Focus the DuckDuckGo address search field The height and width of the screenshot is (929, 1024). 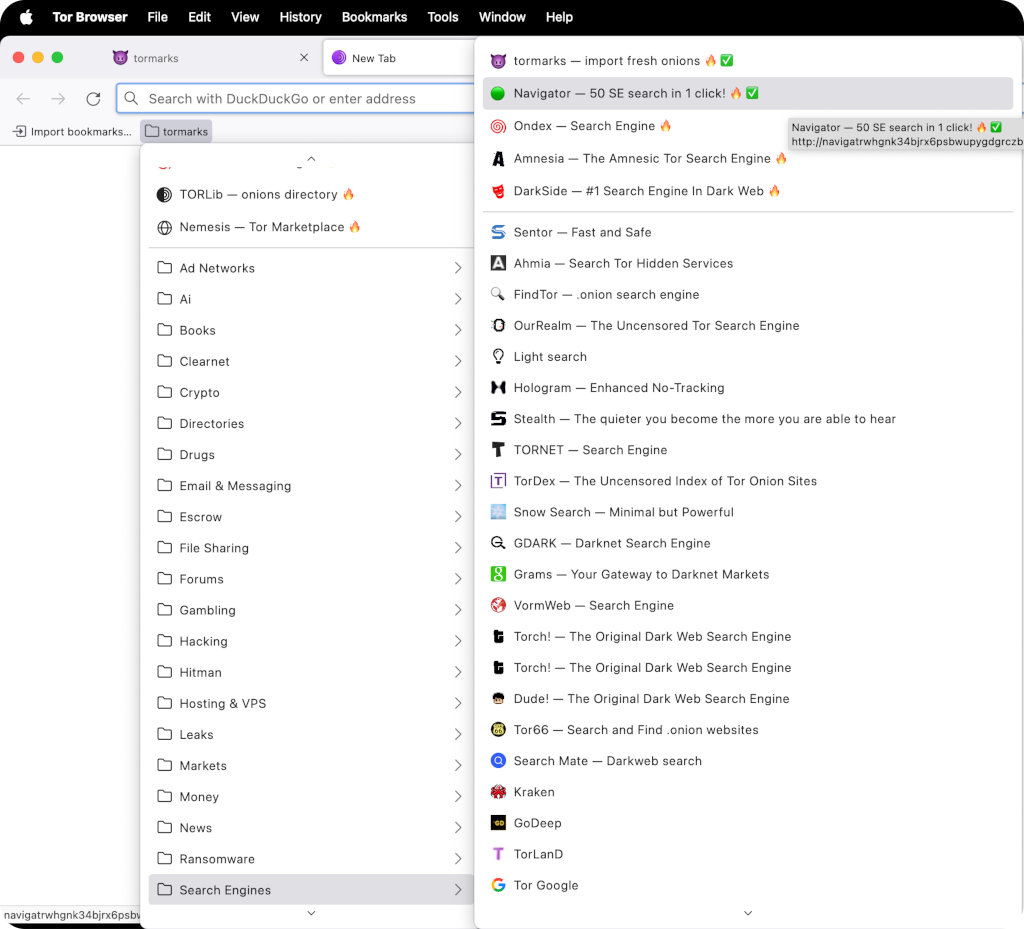(300, 99)
